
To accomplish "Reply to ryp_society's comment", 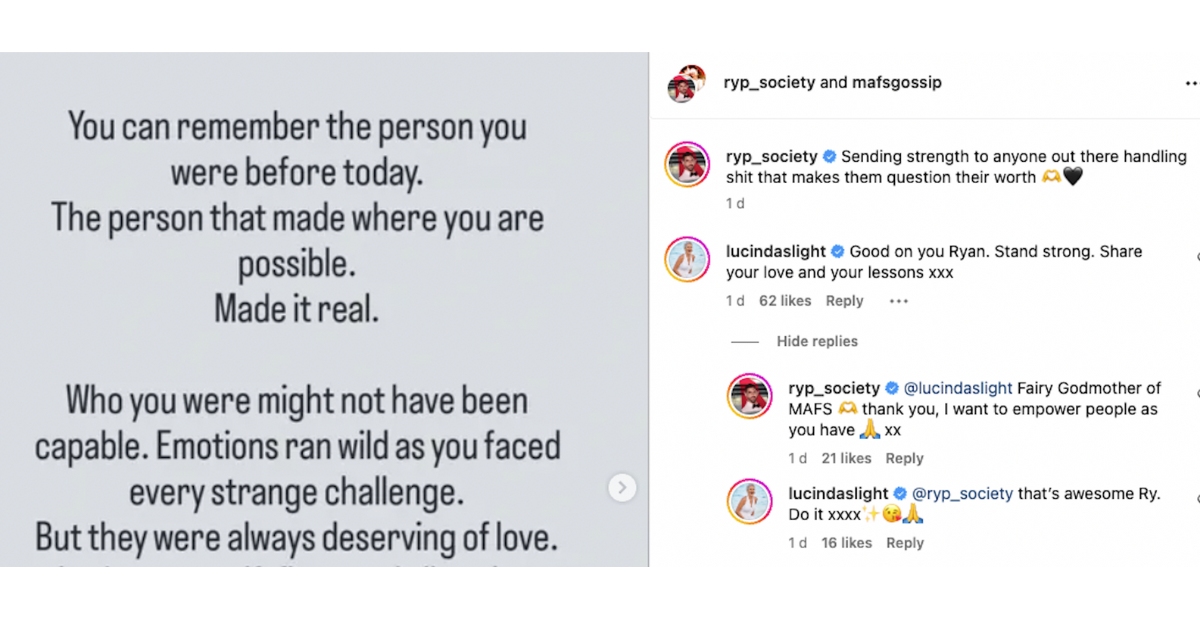I will click(904, 458).
